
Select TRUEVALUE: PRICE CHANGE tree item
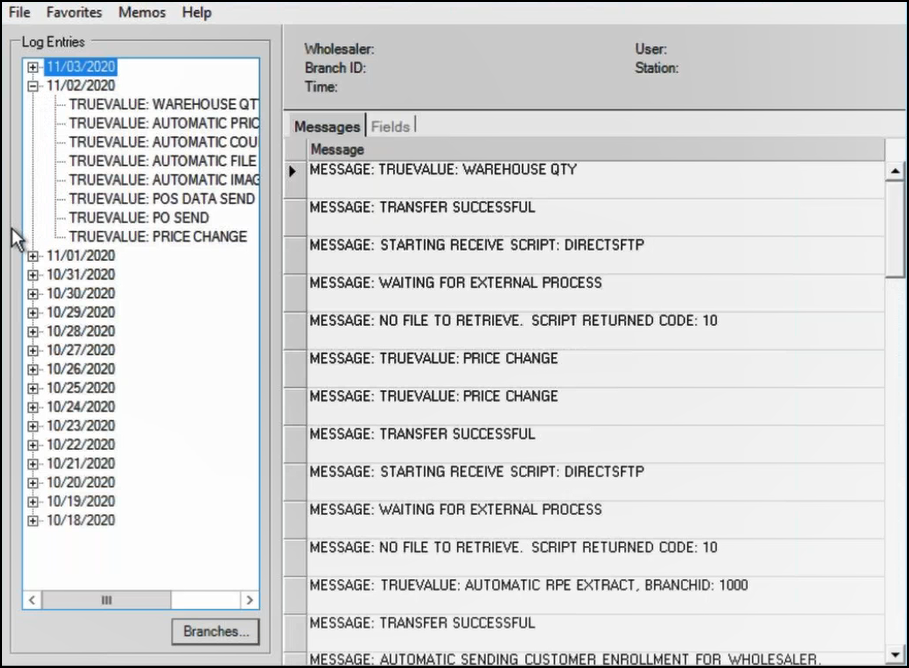[x=157, y=237]
